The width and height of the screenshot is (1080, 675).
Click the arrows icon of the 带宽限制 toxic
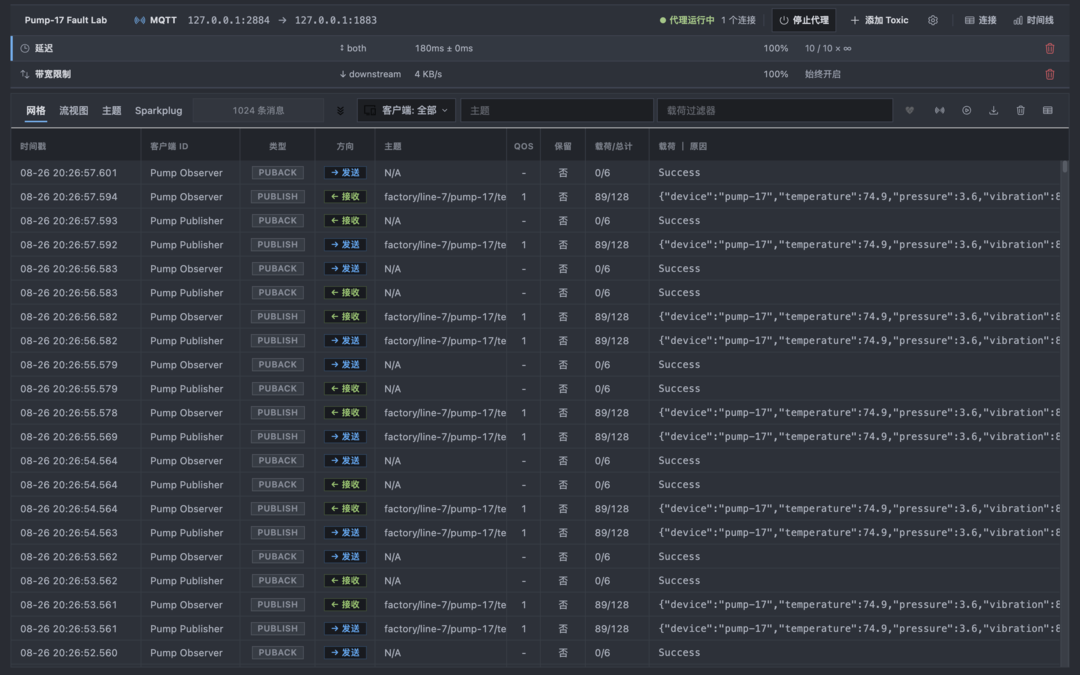(x=25, y=74)
